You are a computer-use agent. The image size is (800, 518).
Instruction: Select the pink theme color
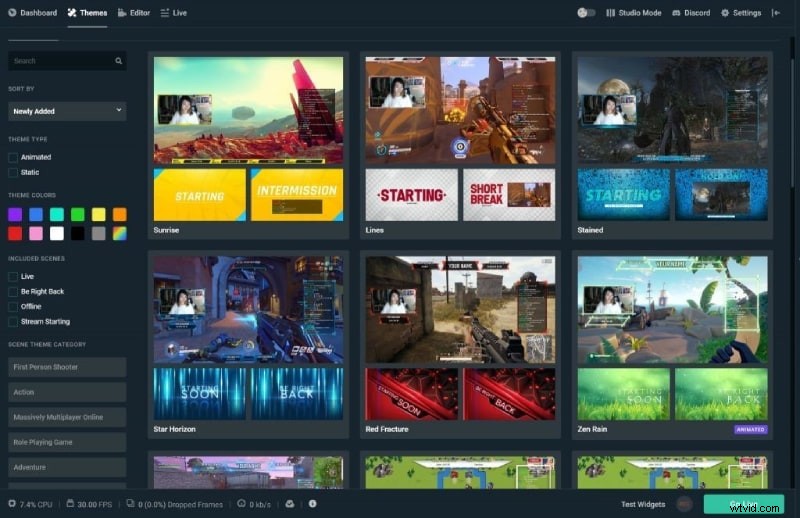pyautogui.click(x=36, y=233)
